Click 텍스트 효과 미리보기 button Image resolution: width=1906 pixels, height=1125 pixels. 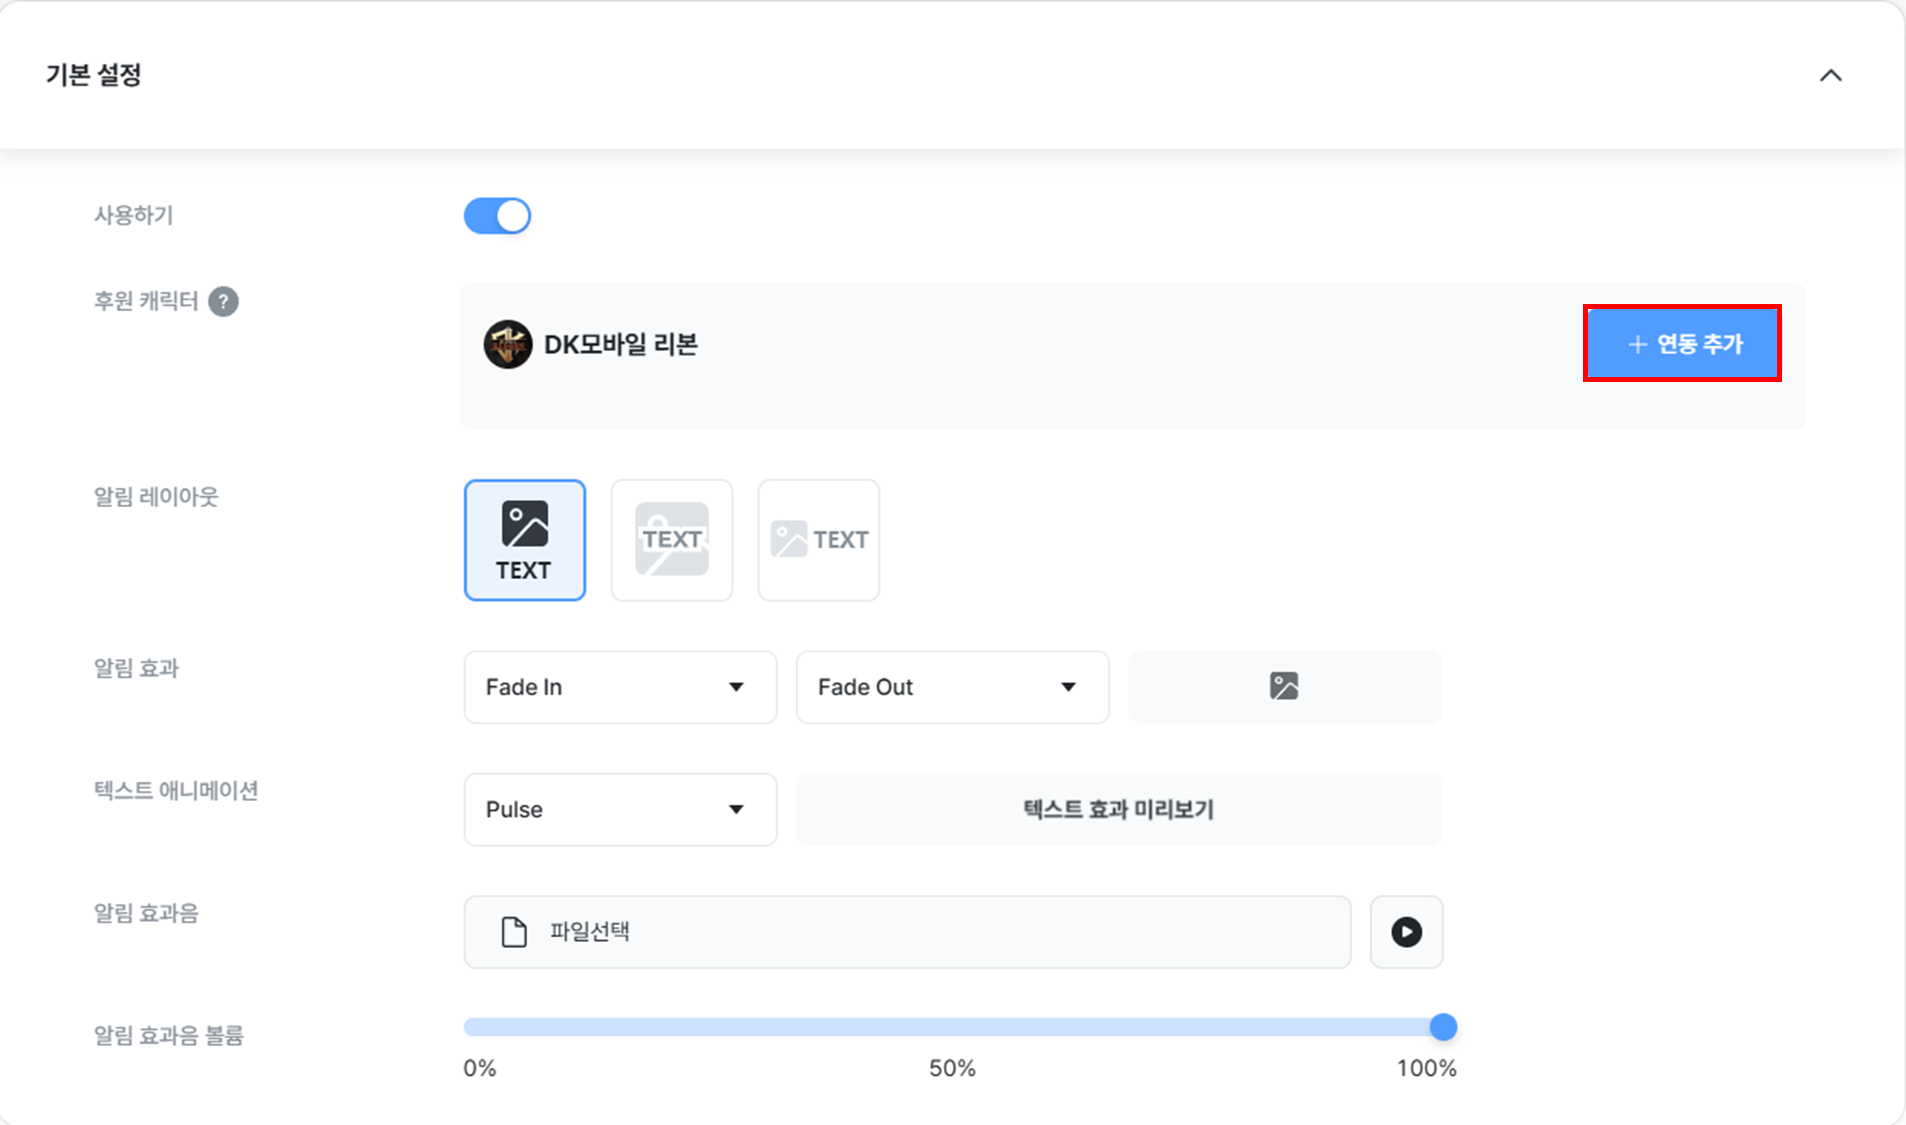coord(1118,809)
